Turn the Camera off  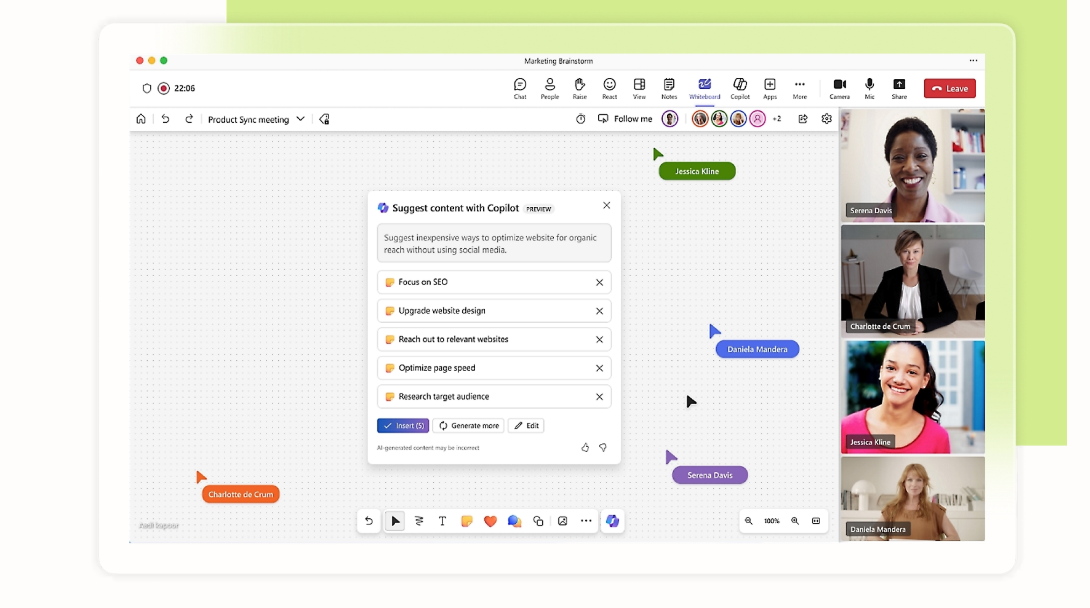click(x=839, y=88)
